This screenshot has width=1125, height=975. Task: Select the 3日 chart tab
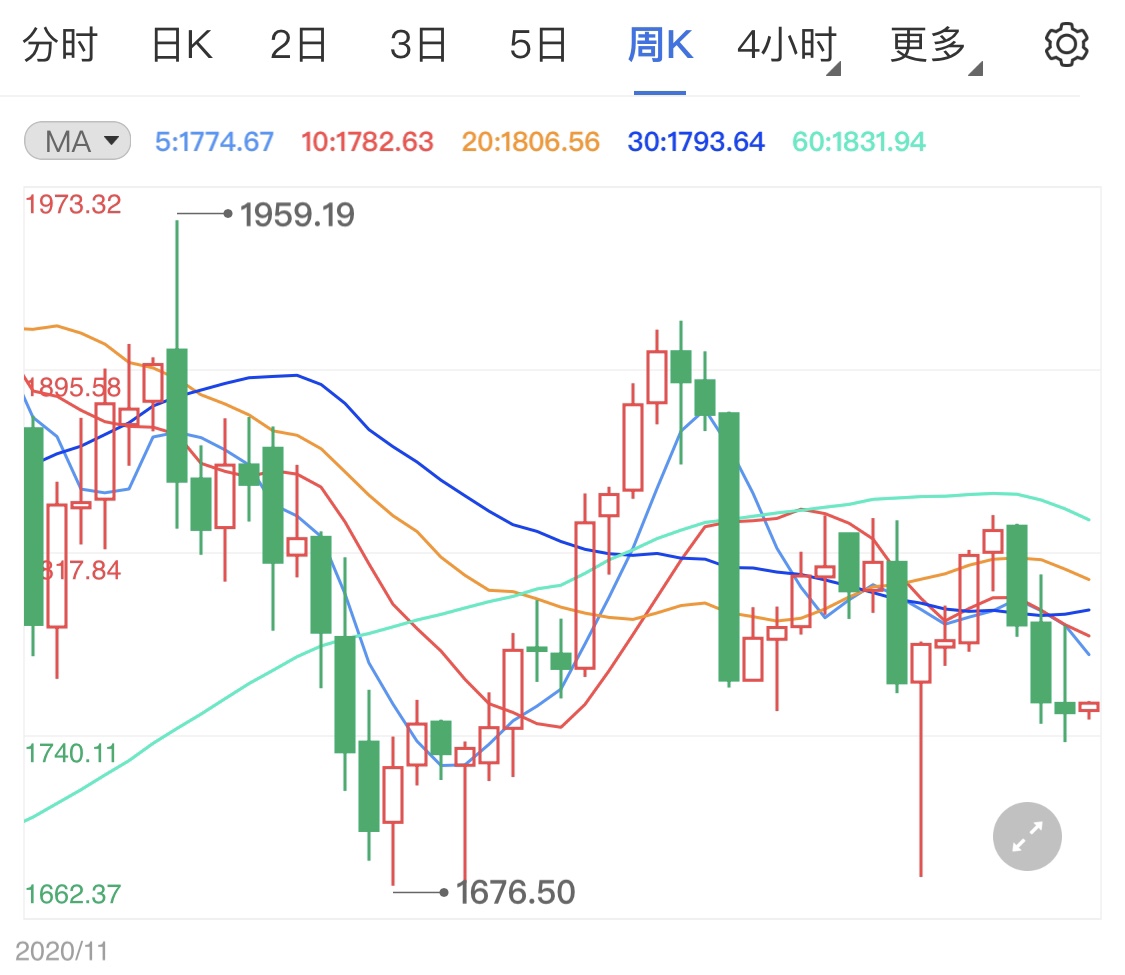(418, 45)
